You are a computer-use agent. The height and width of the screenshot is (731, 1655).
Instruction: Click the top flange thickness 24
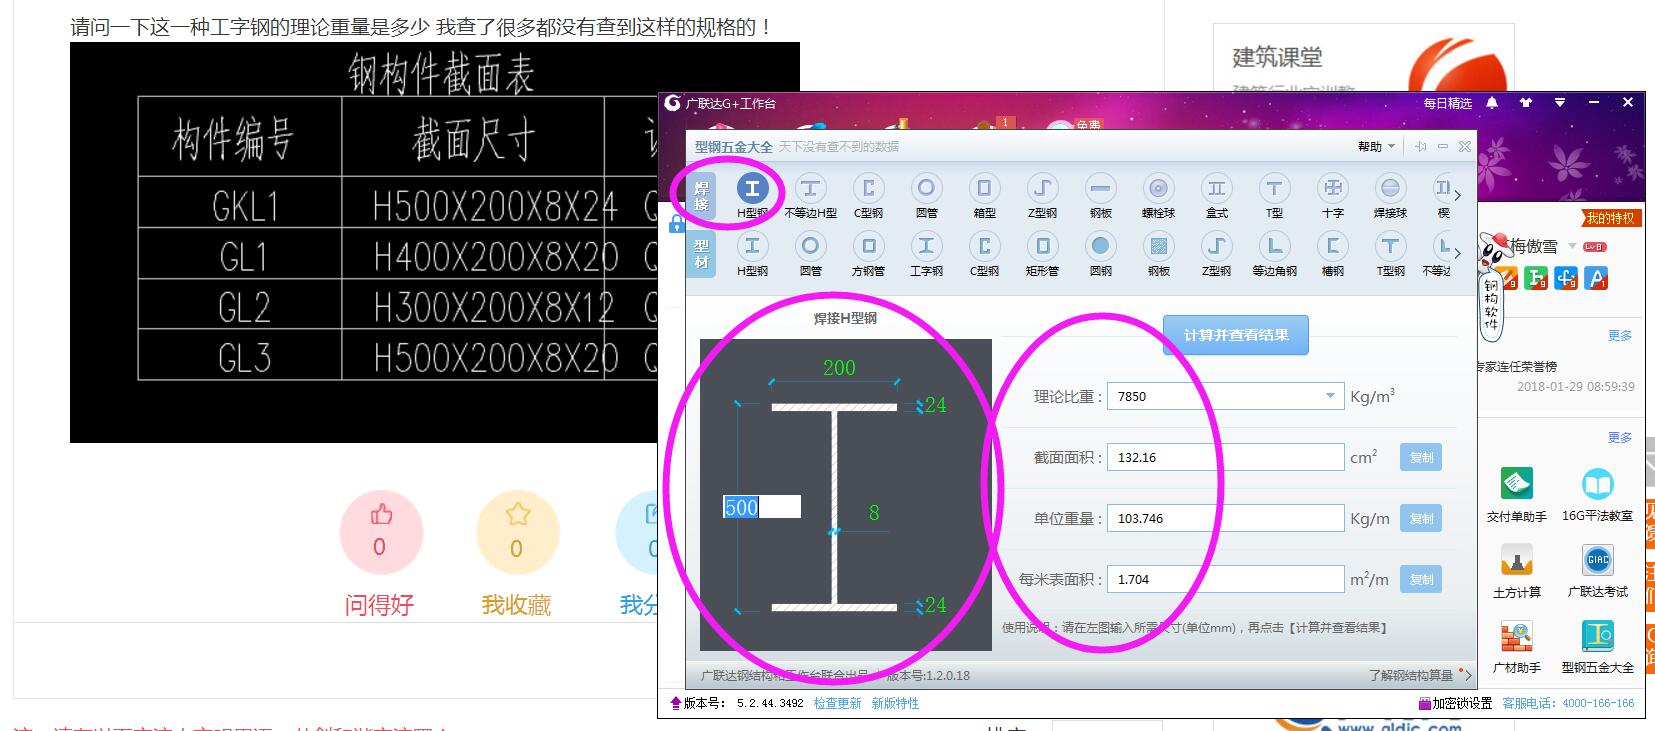pyautogui.click(x=935, y=405)
